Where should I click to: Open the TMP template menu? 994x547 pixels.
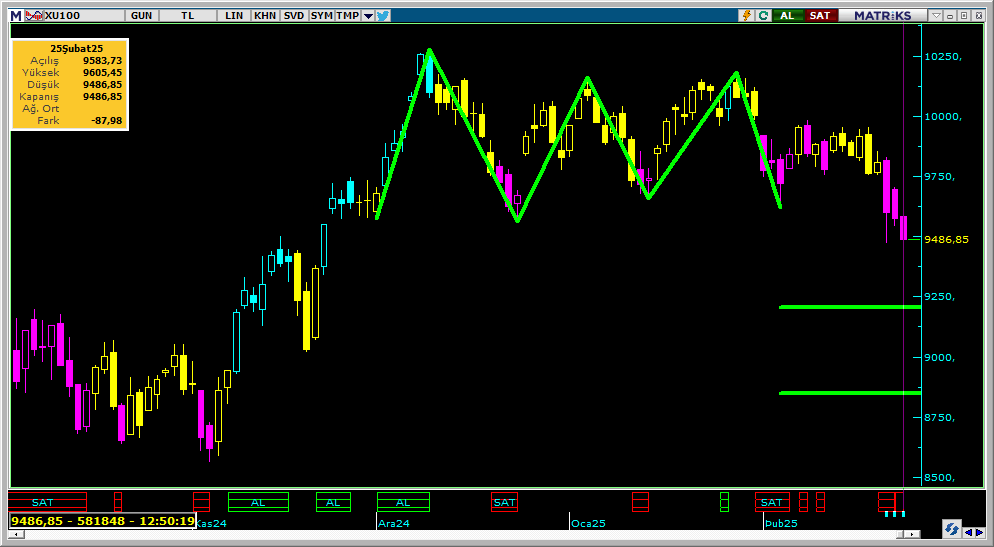tap(347, 15)
